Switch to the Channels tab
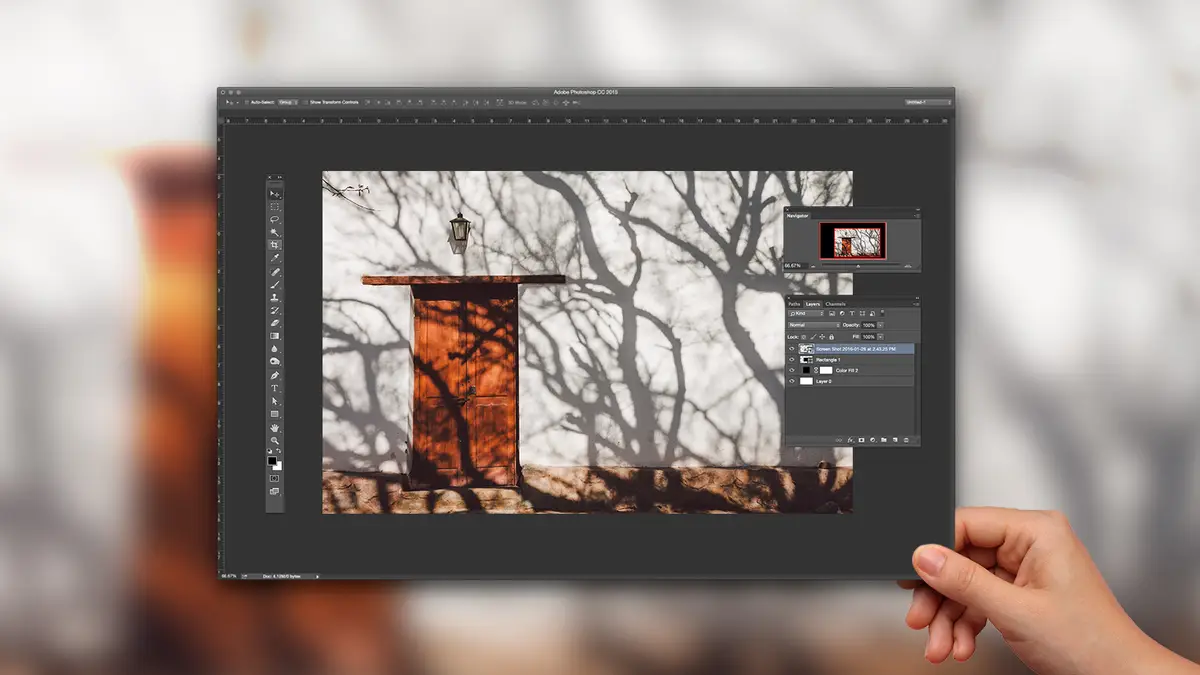Image resolution: width=1200 pixels, height=675 pixels. coord(835,304)
